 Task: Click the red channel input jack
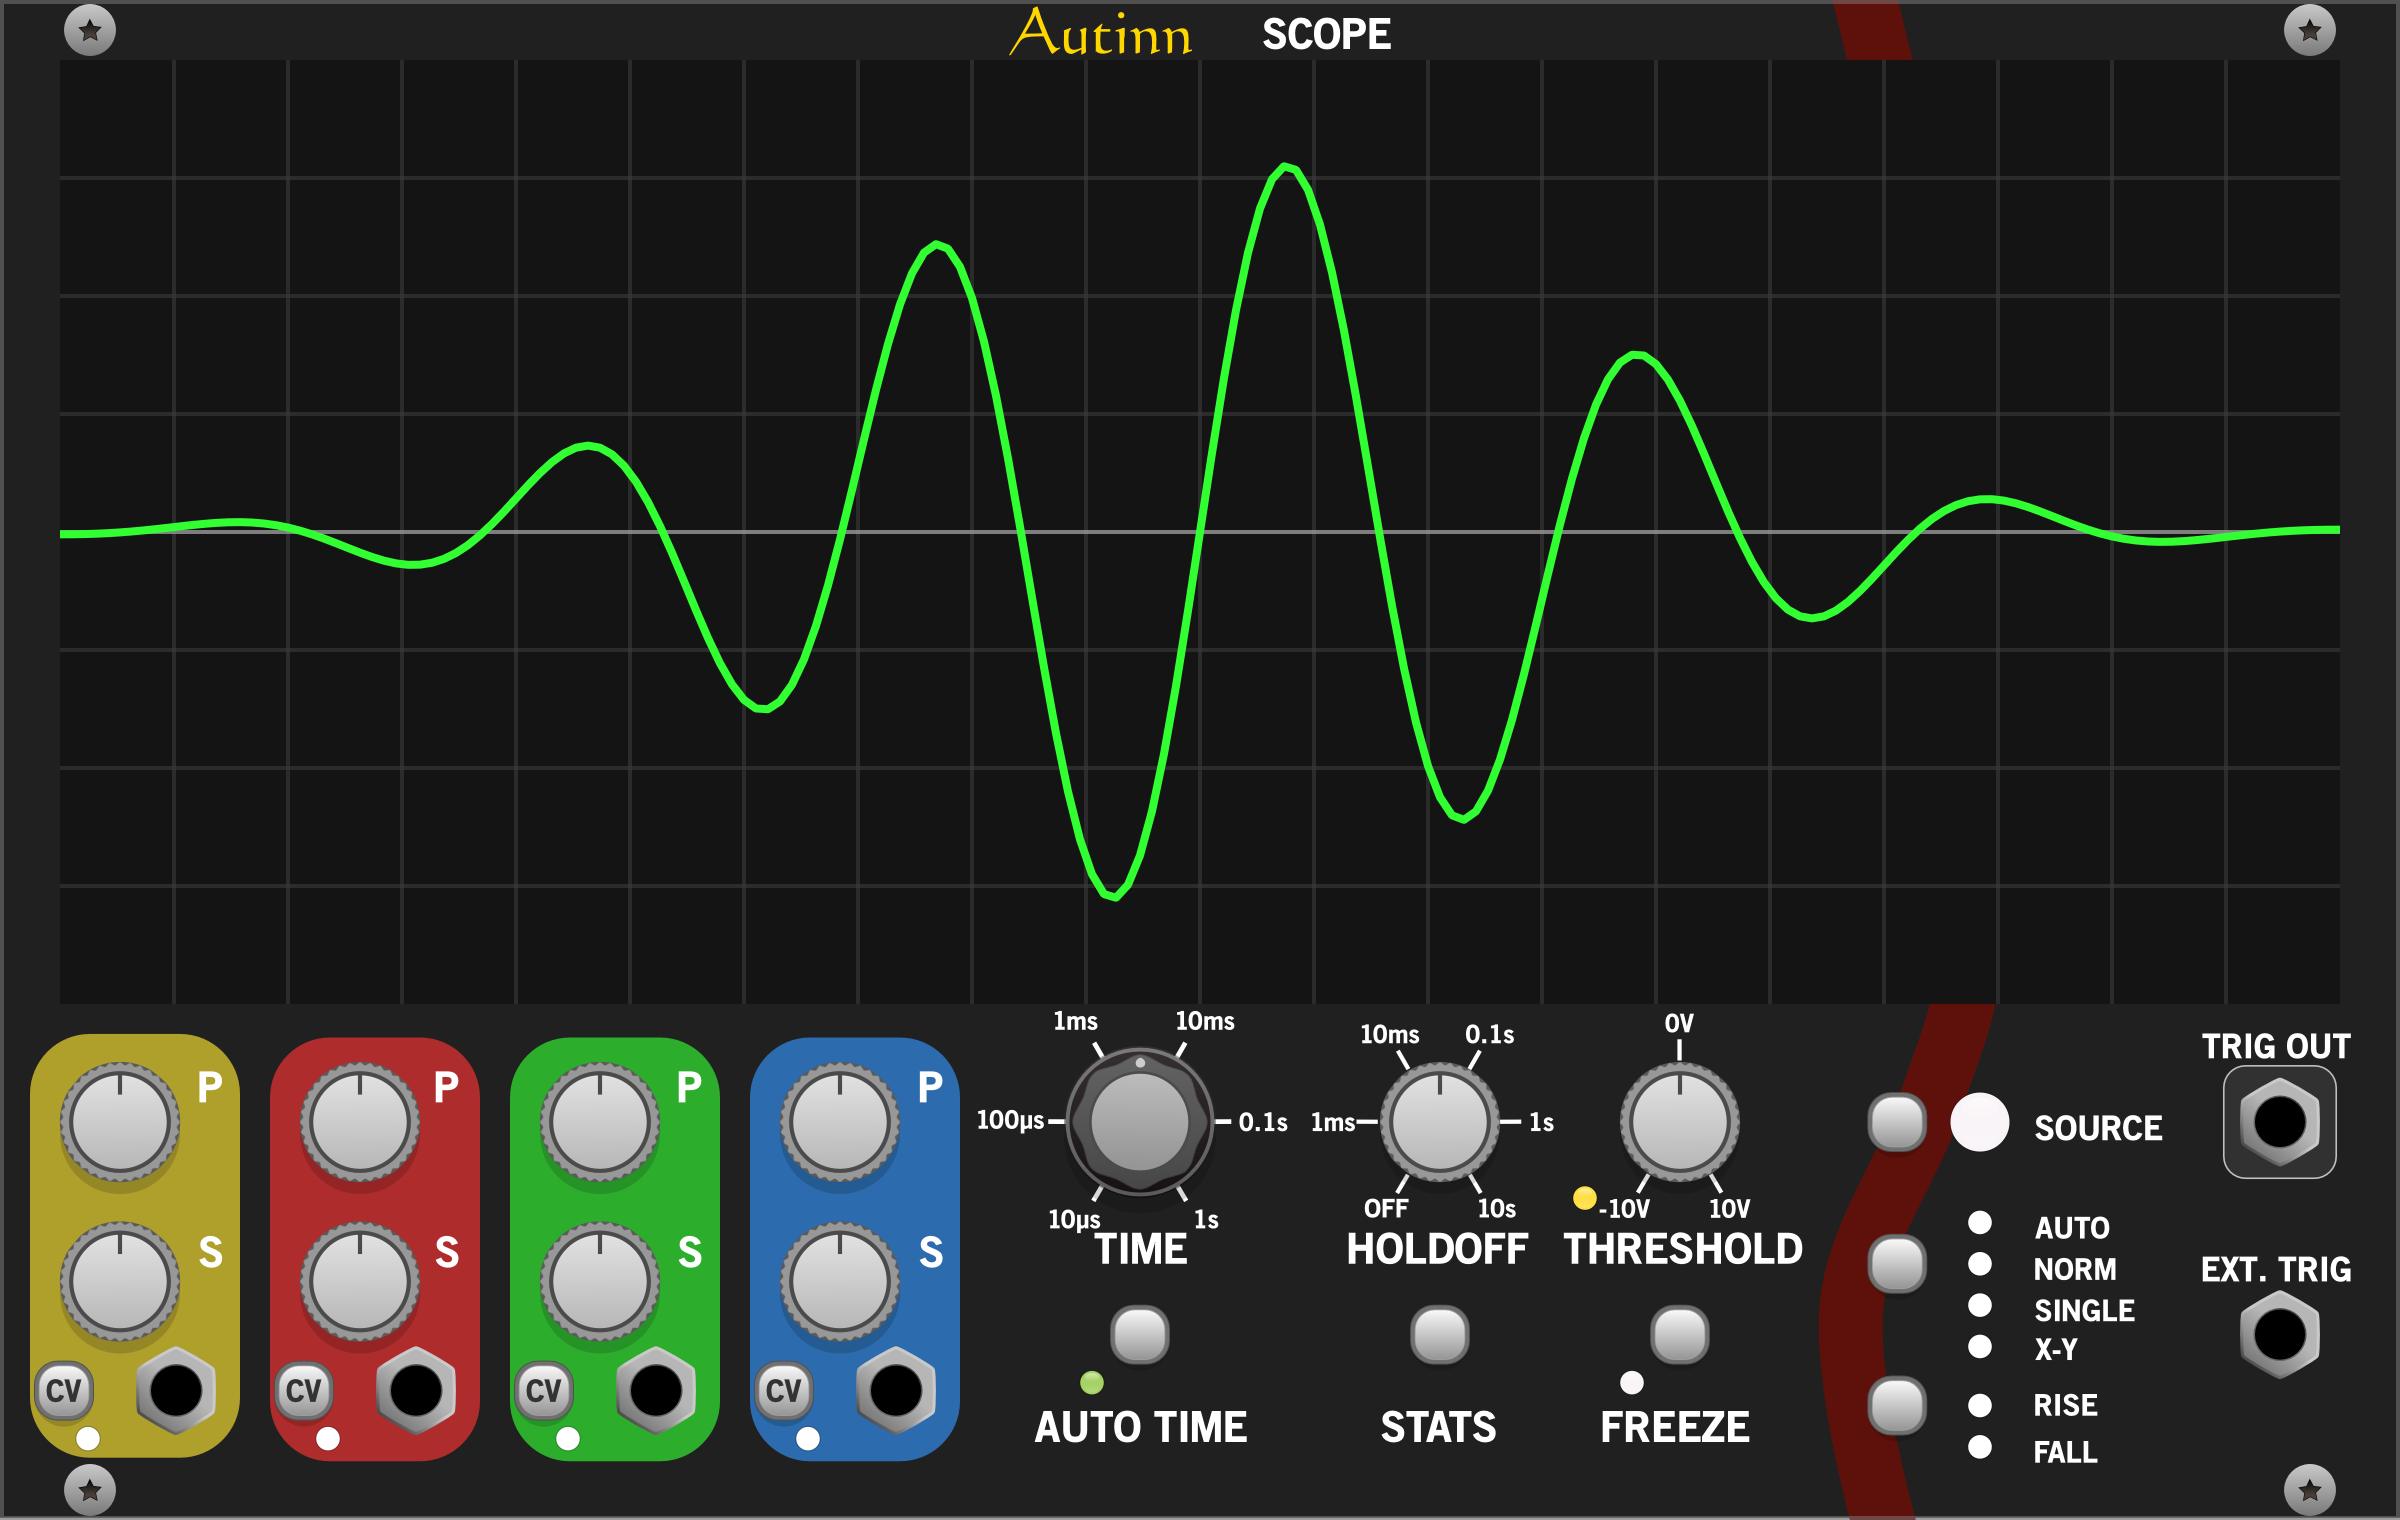(x=416, y=1390)
